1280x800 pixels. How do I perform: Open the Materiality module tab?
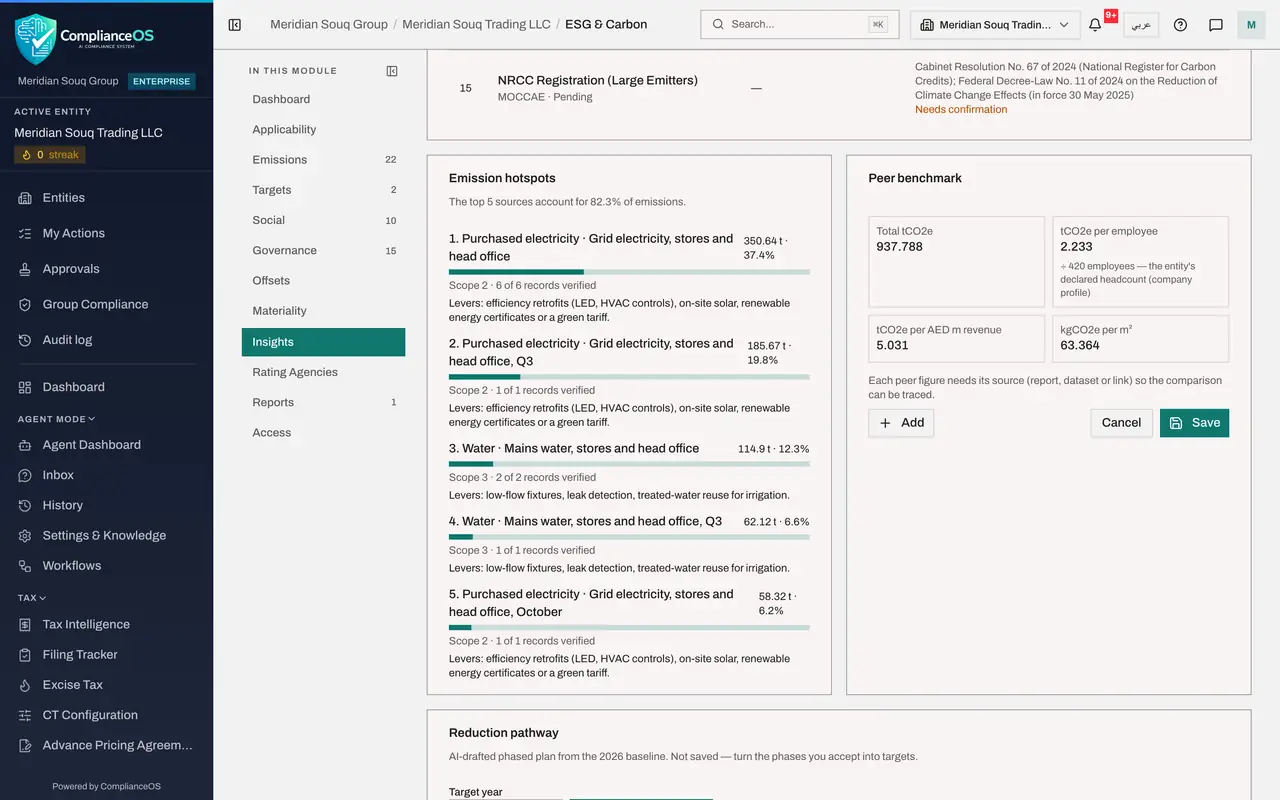[x=323, y=311]
